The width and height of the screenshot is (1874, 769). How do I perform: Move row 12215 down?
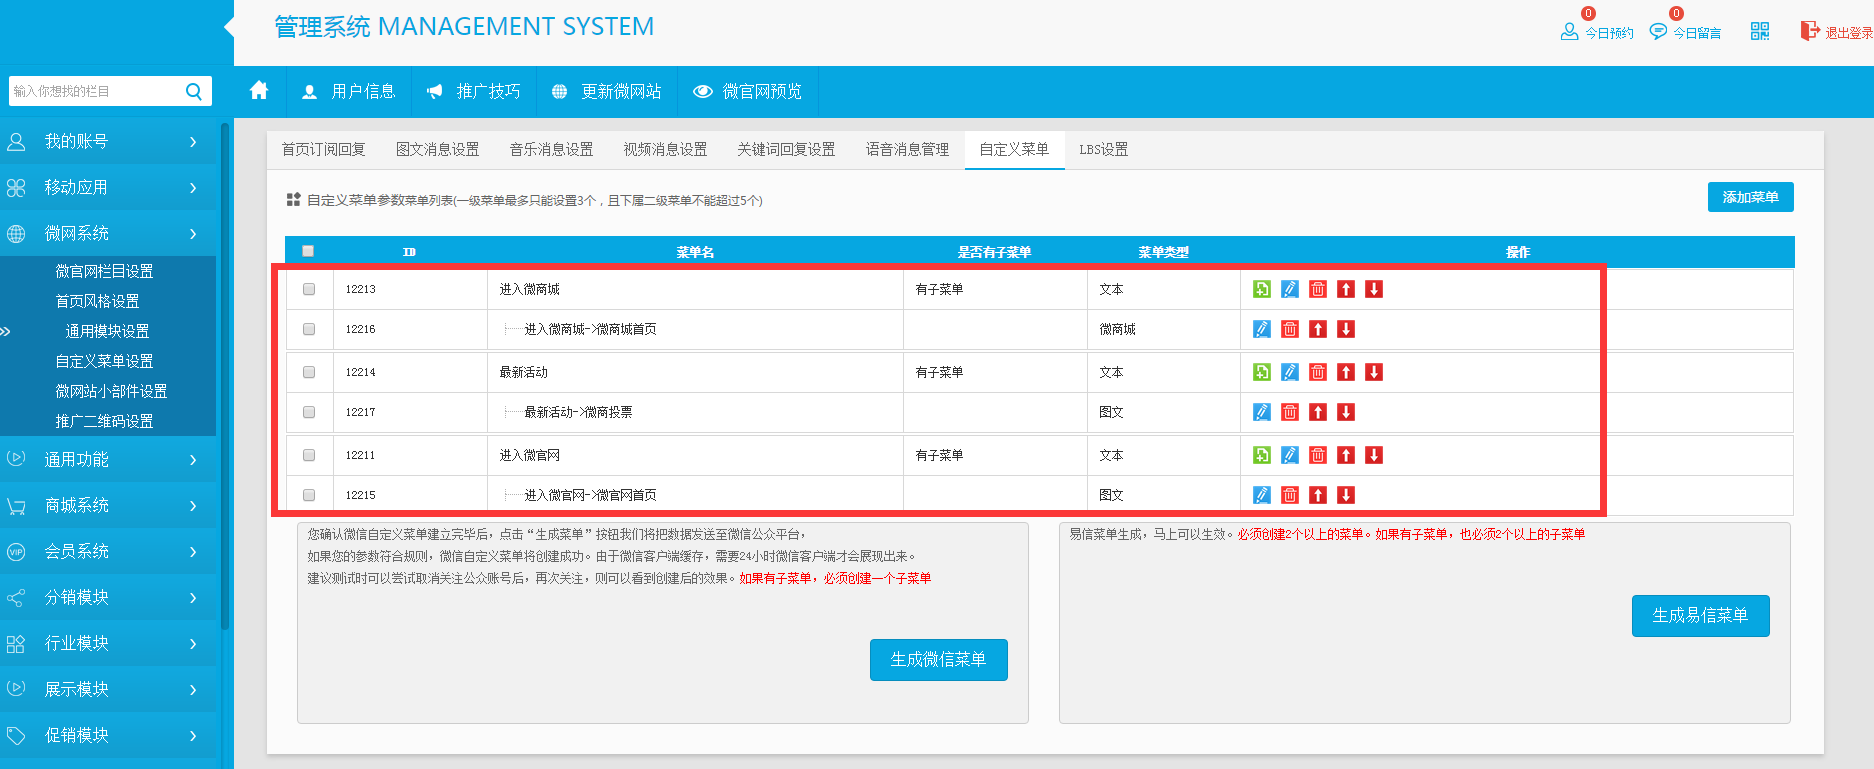tap(1346, 495)
